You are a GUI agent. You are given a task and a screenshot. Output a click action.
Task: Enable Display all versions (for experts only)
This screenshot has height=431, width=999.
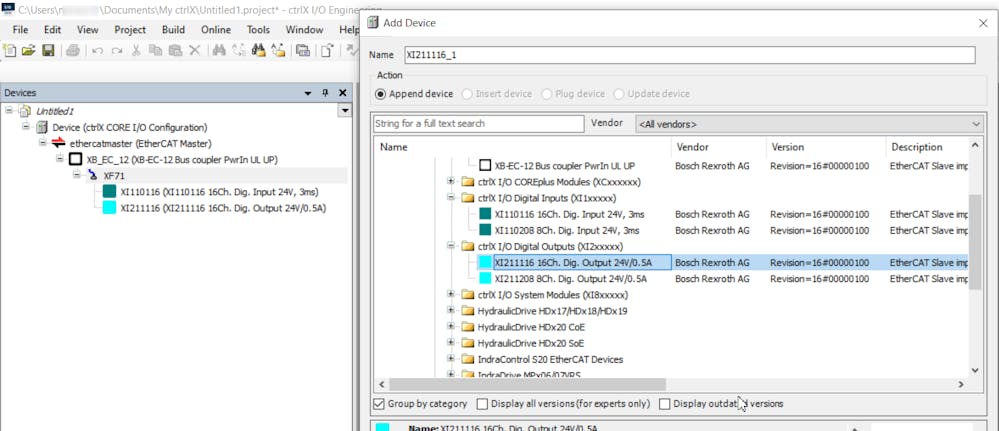(x=483, y=404)
